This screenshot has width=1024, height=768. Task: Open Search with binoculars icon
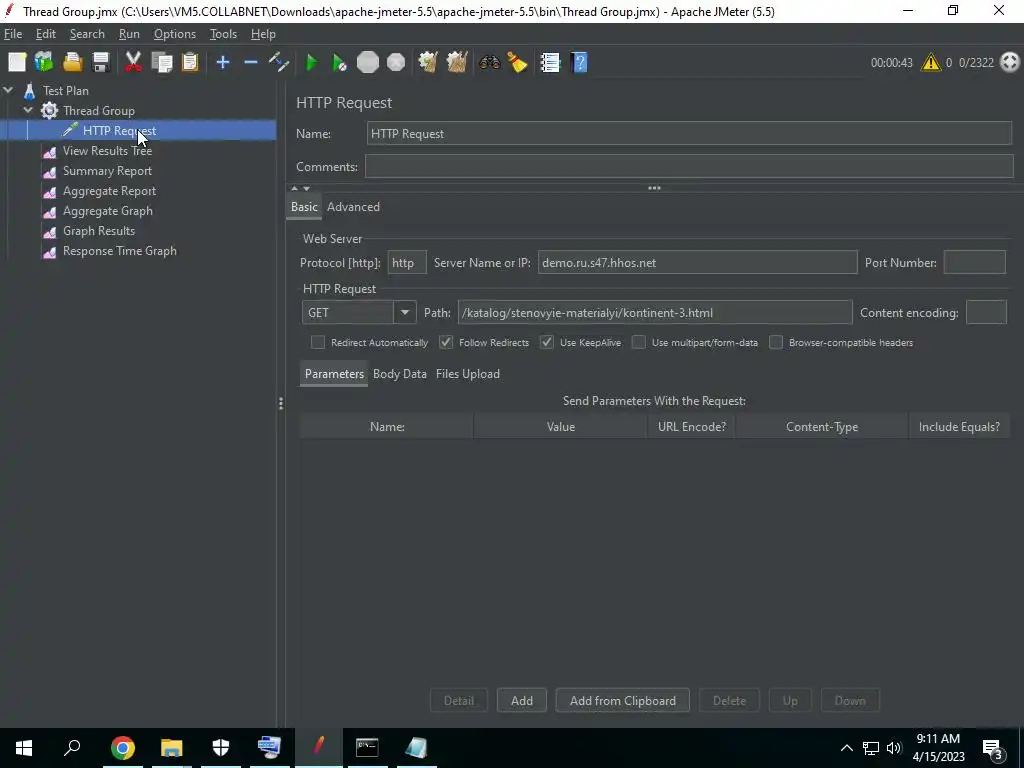489,62
